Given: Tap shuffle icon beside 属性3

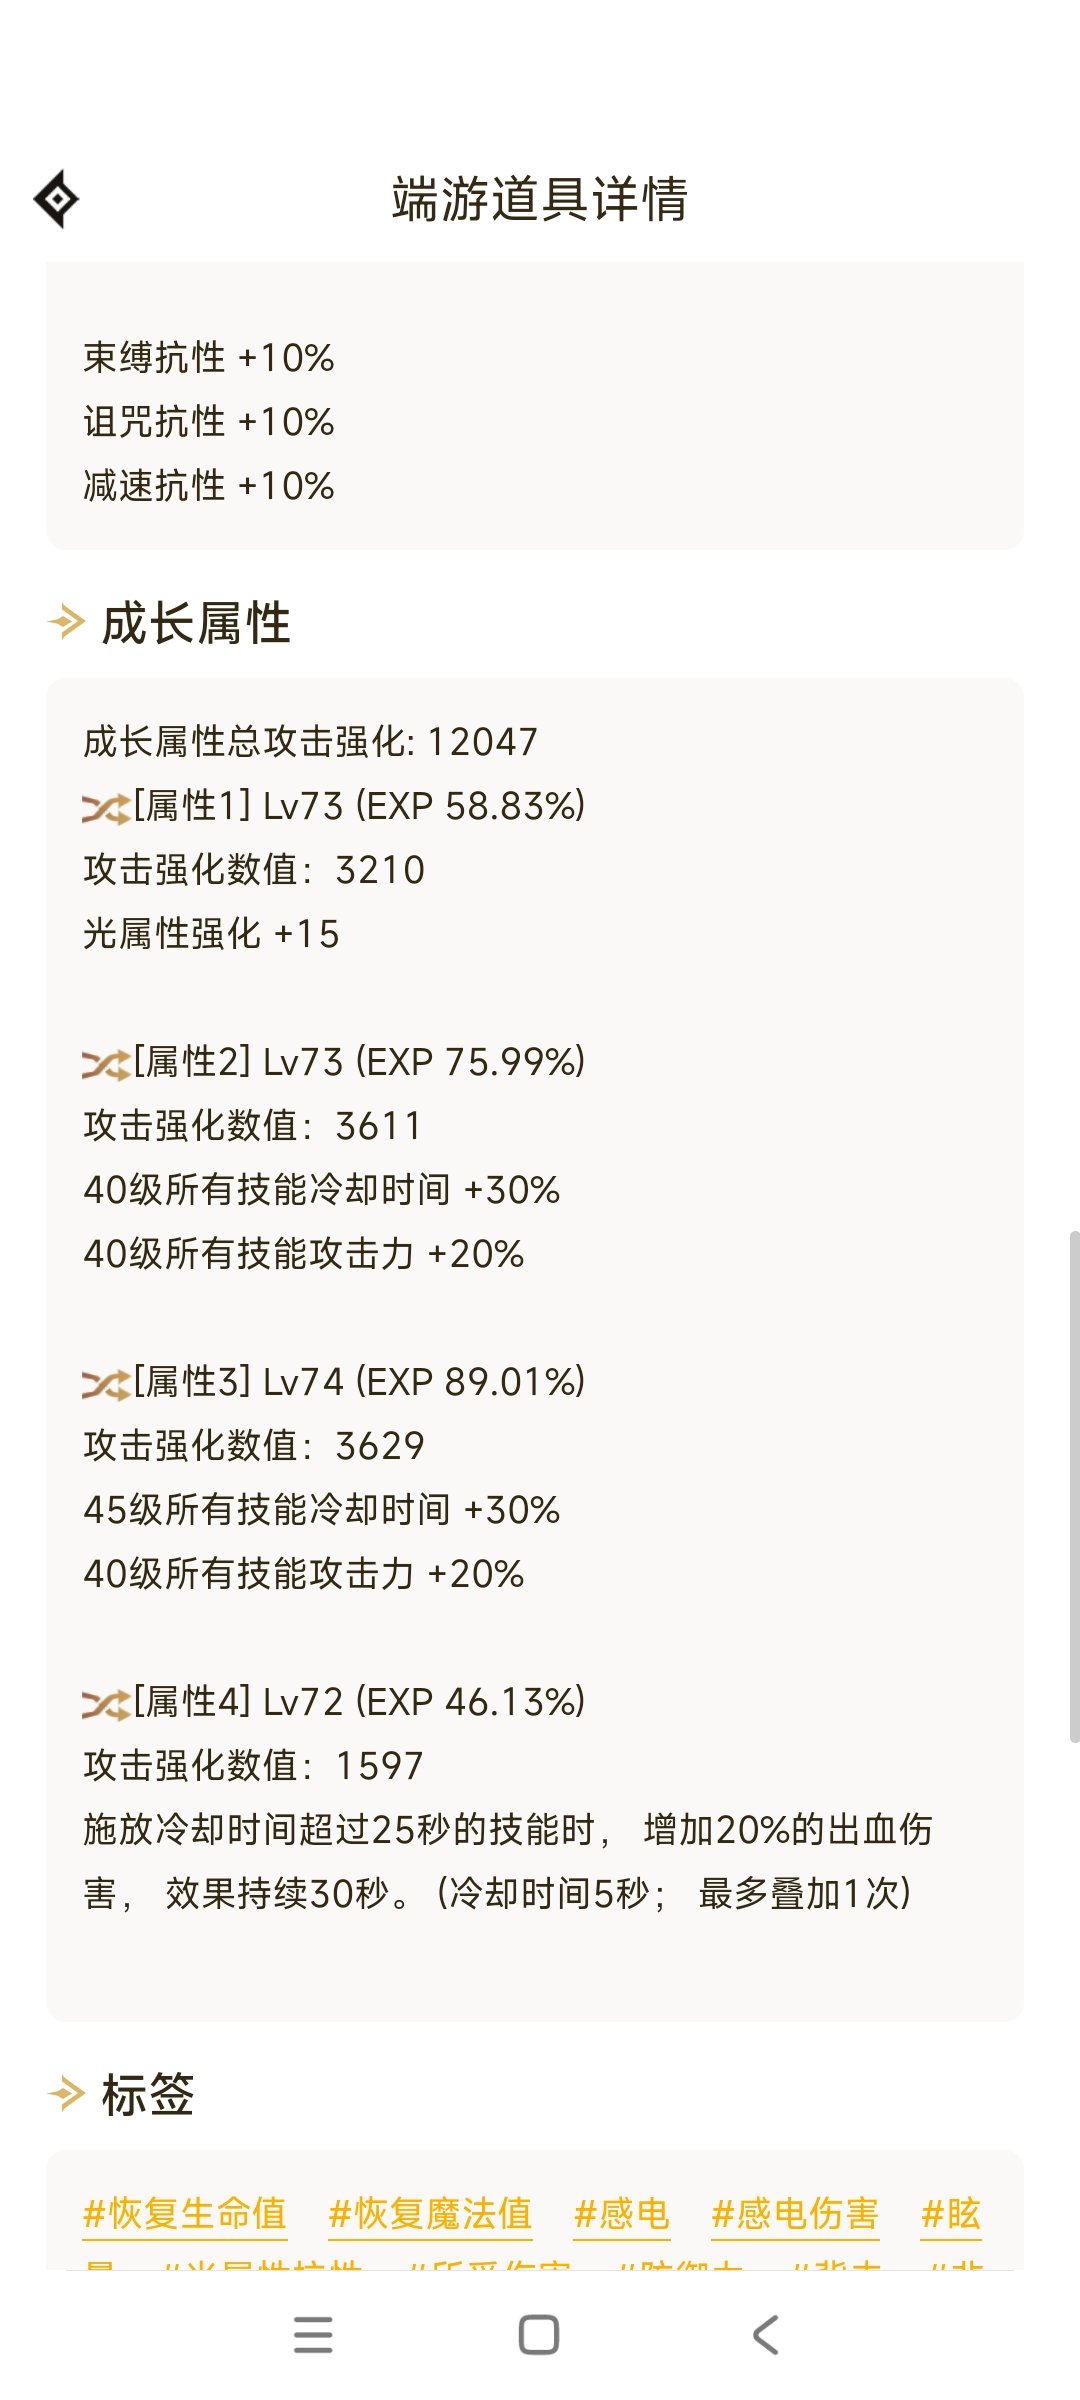Looking at the screenshot, I should click(106, 1384).
